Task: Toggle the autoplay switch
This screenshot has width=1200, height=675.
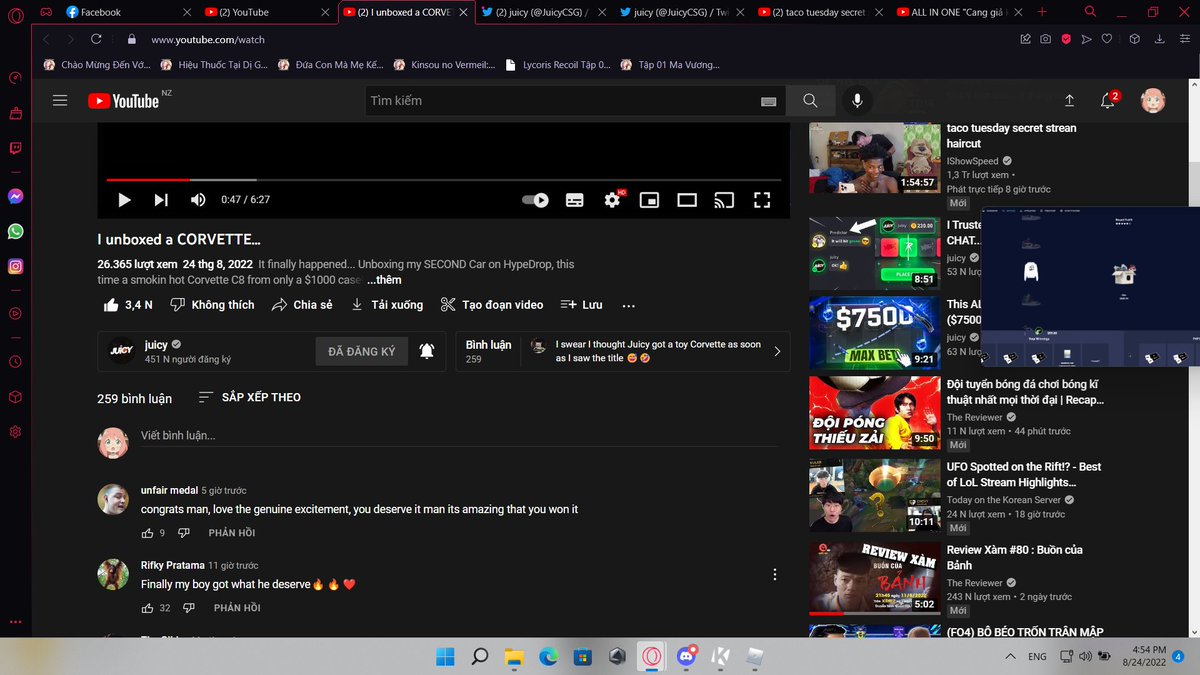Action: point(536,200)
